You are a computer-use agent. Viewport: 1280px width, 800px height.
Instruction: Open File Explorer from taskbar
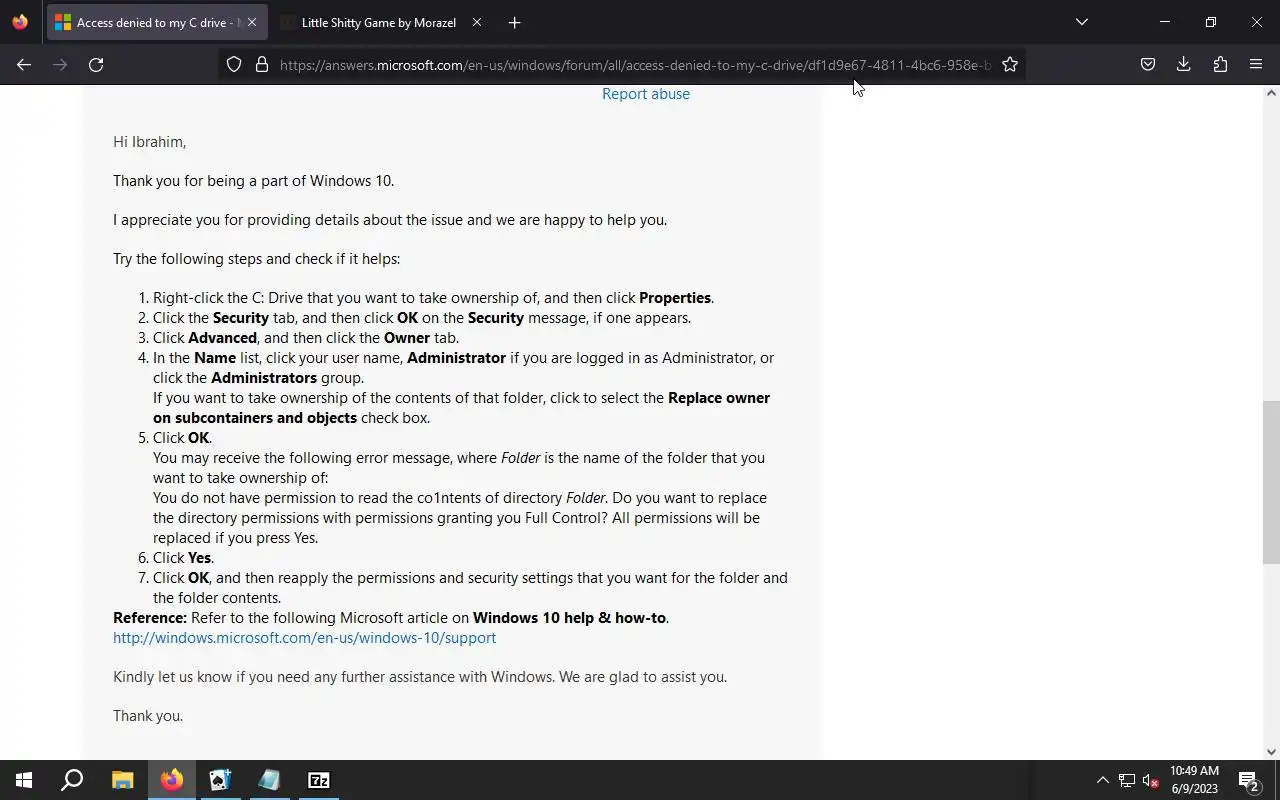[122, 780]
